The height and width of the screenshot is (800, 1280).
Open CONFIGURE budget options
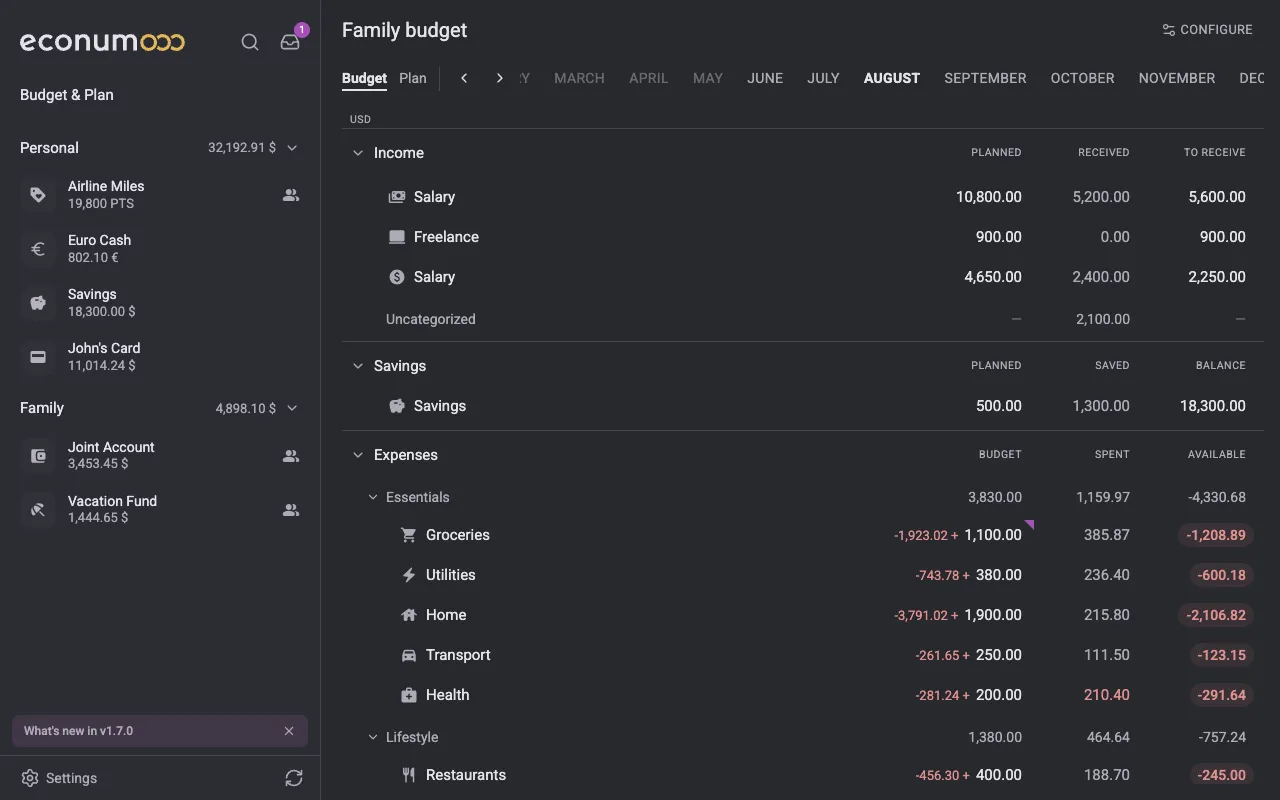pyautogui.click(x=1207, y=30)
